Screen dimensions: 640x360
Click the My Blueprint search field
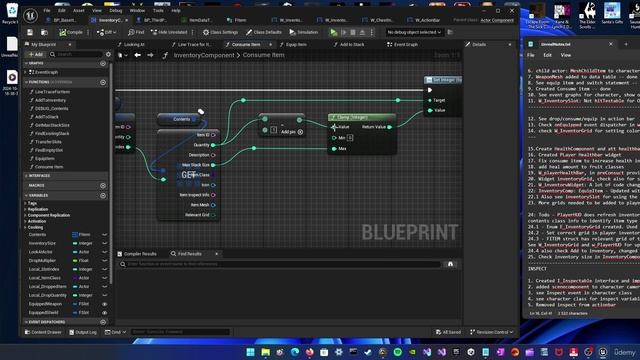(76, 54)
